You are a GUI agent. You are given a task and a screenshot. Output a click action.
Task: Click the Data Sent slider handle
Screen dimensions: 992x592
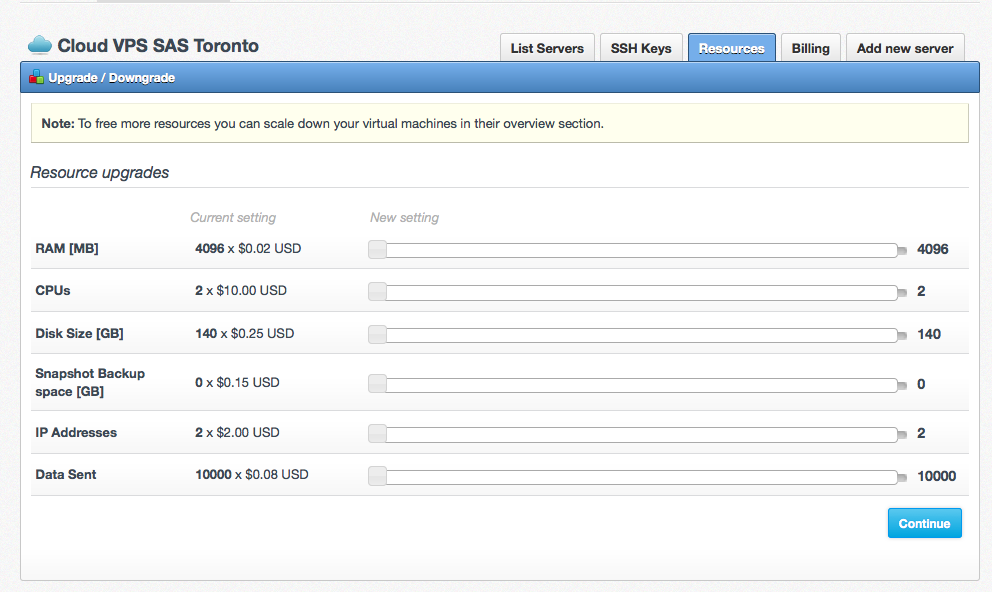[378, 476]
